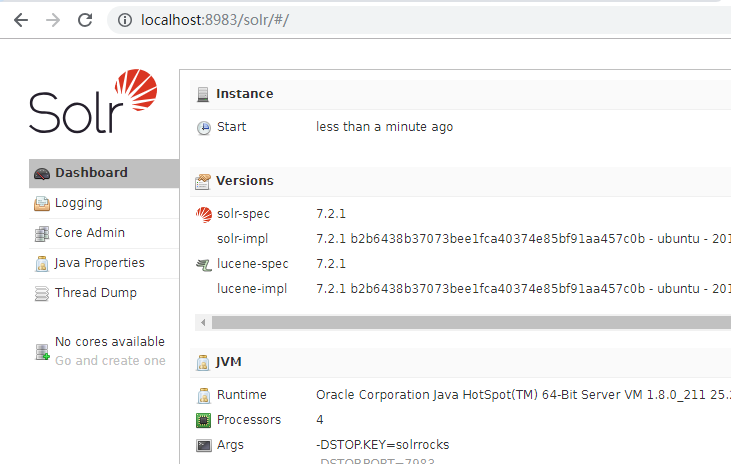The height and width of the screenshot is (464, 731).
Task: Click the Processors label
Action: point(249,420)
